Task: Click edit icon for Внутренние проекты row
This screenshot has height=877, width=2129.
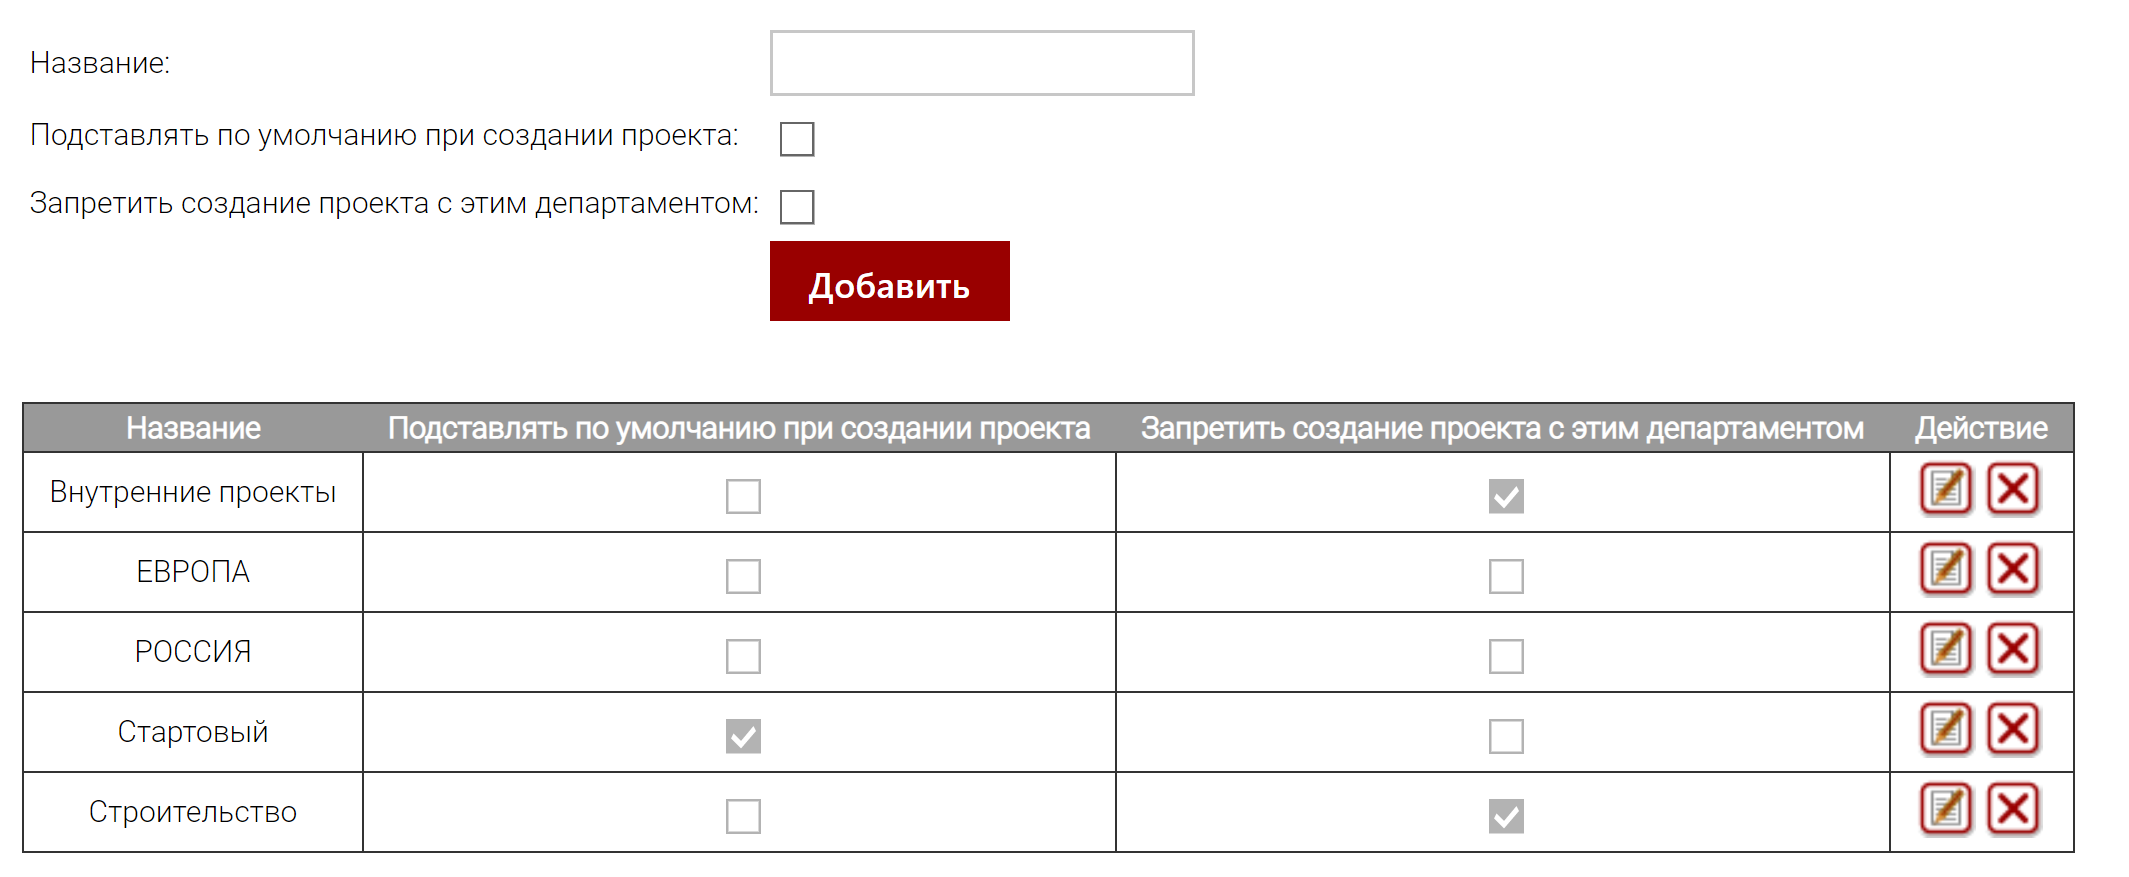Action: point(1945,489)
